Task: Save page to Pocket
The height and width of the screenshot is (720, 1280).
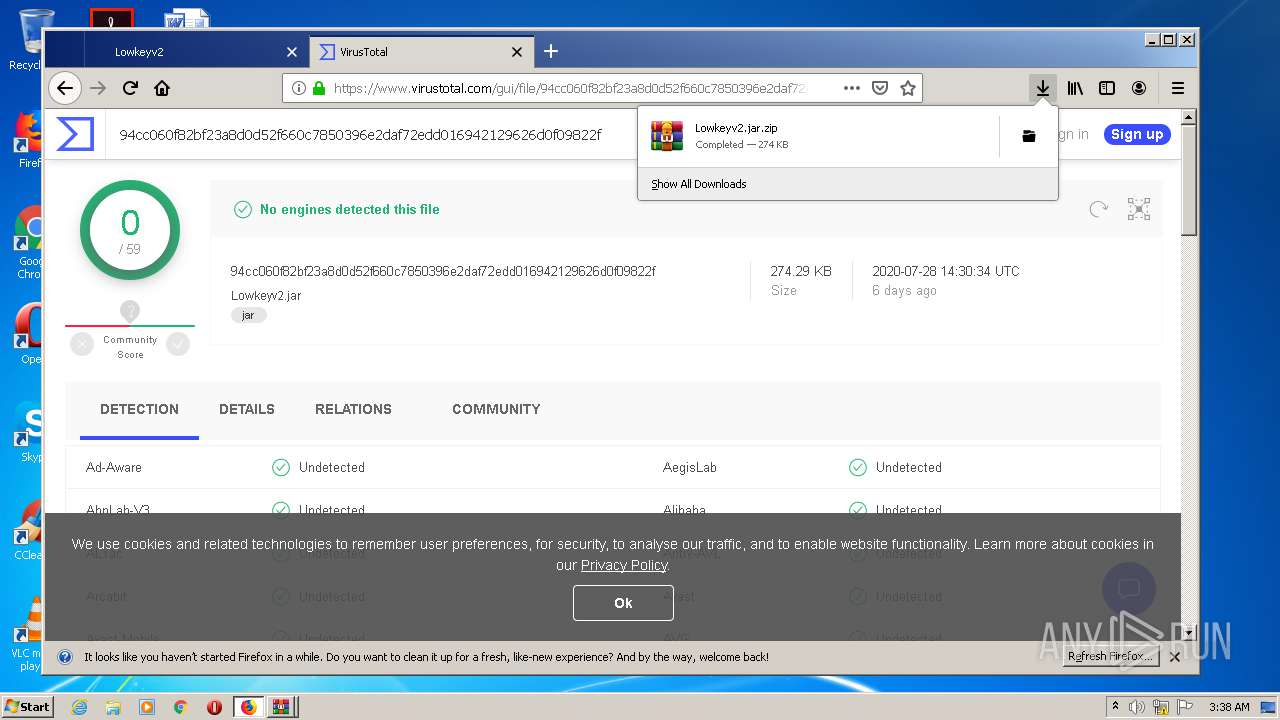Action: click(880, 88)
